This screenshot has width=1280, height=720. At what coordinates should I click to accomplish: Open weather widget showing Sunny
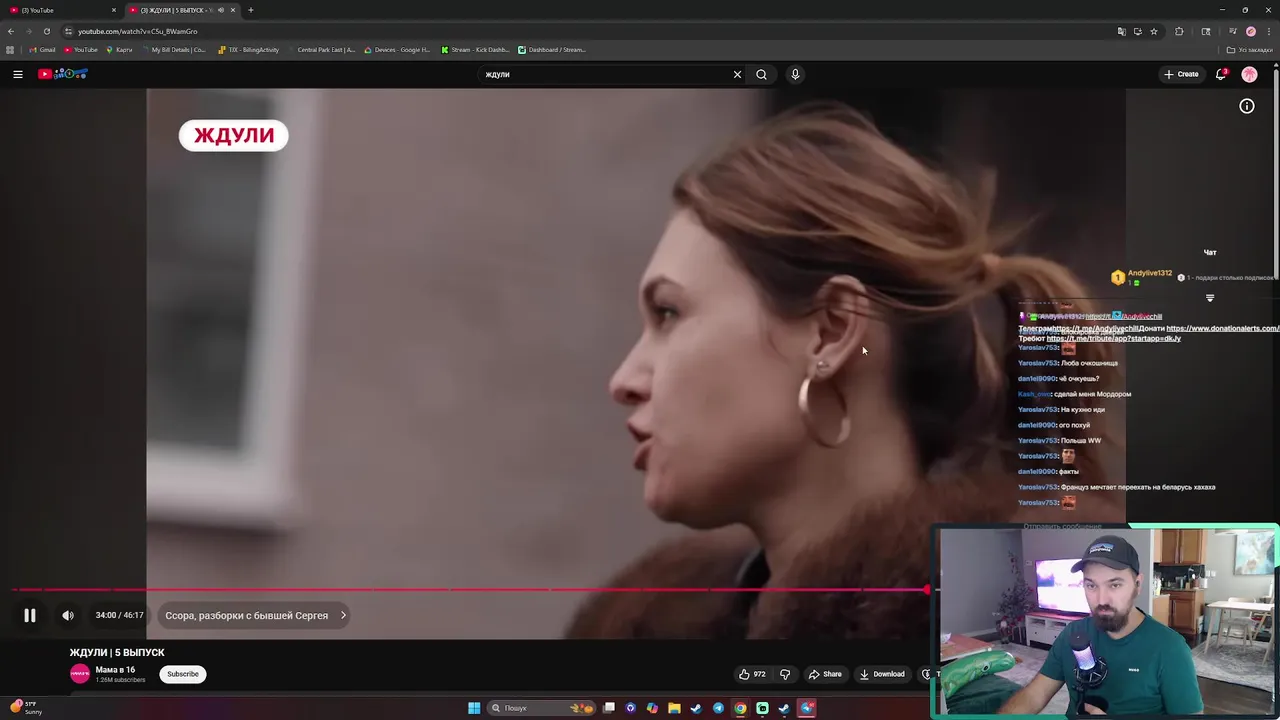point(24,708)
